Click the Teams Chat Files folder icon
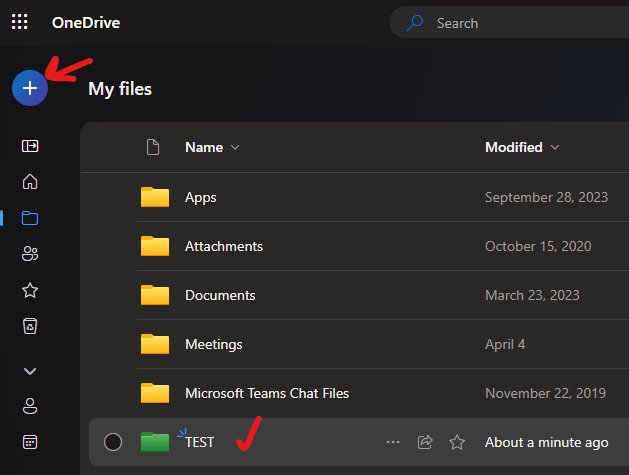Image resolution: width=629 pixels, height=475 pixels. (155, 393)
